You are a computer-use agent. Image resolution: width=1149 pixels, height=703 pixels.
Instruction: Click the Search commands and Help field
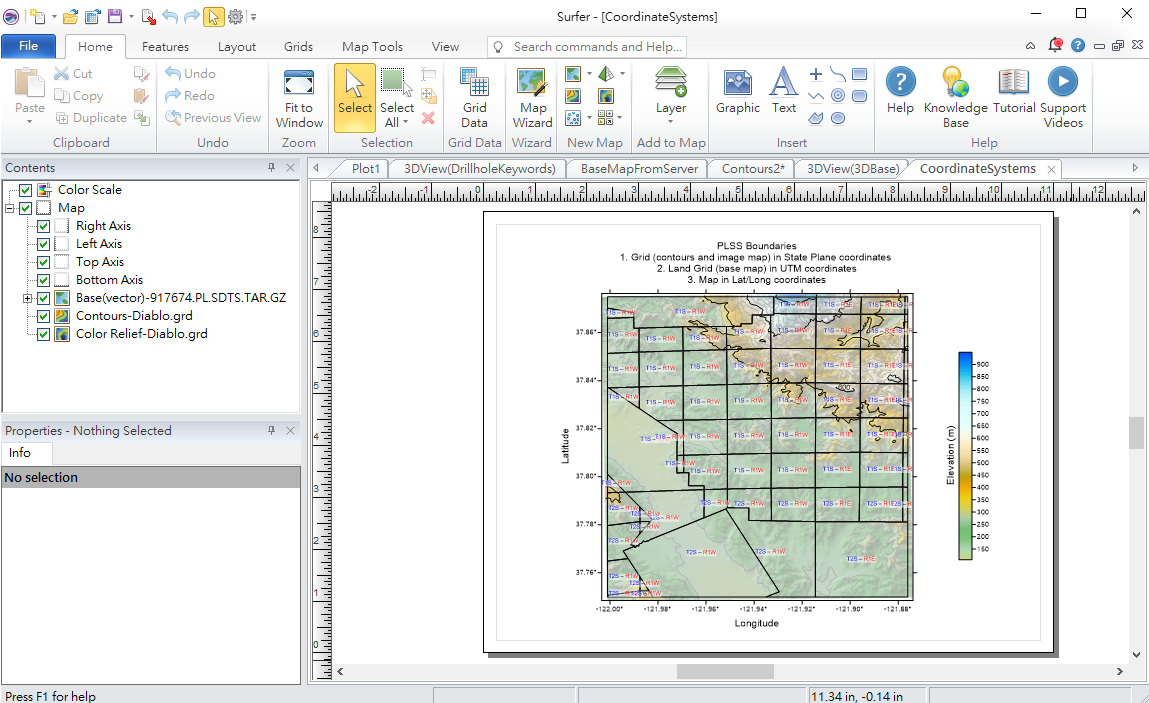(597, 46)
